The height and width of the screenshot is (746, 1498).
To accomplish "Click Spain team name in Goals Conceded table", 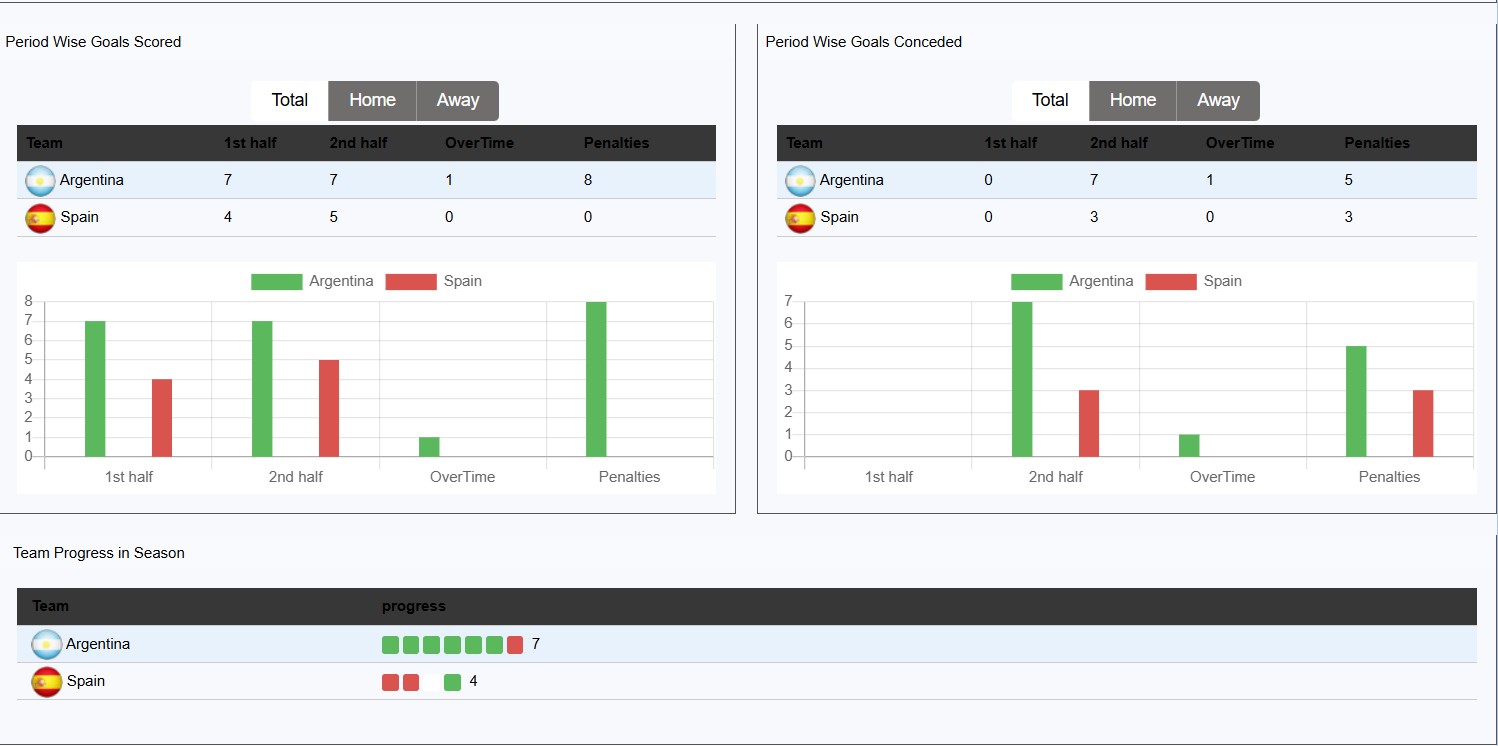I will pos(839,217).
